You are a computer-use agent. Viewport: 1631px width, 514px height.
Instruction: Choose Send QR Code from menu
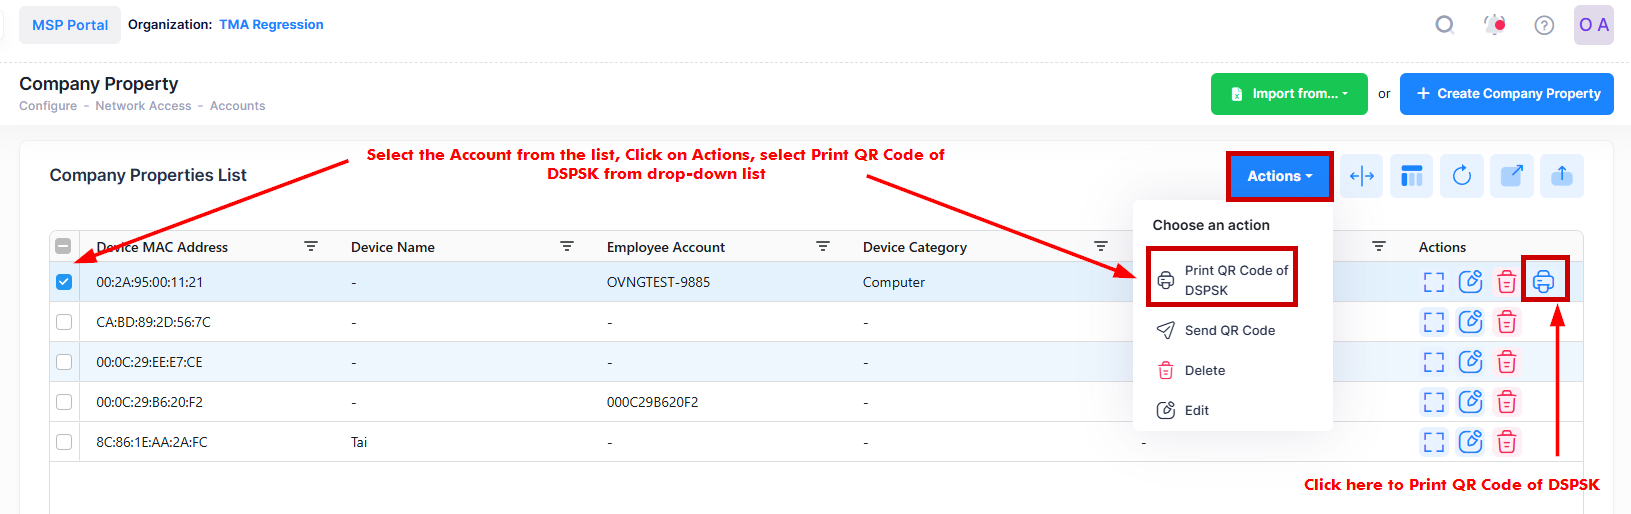point(1229,330)
